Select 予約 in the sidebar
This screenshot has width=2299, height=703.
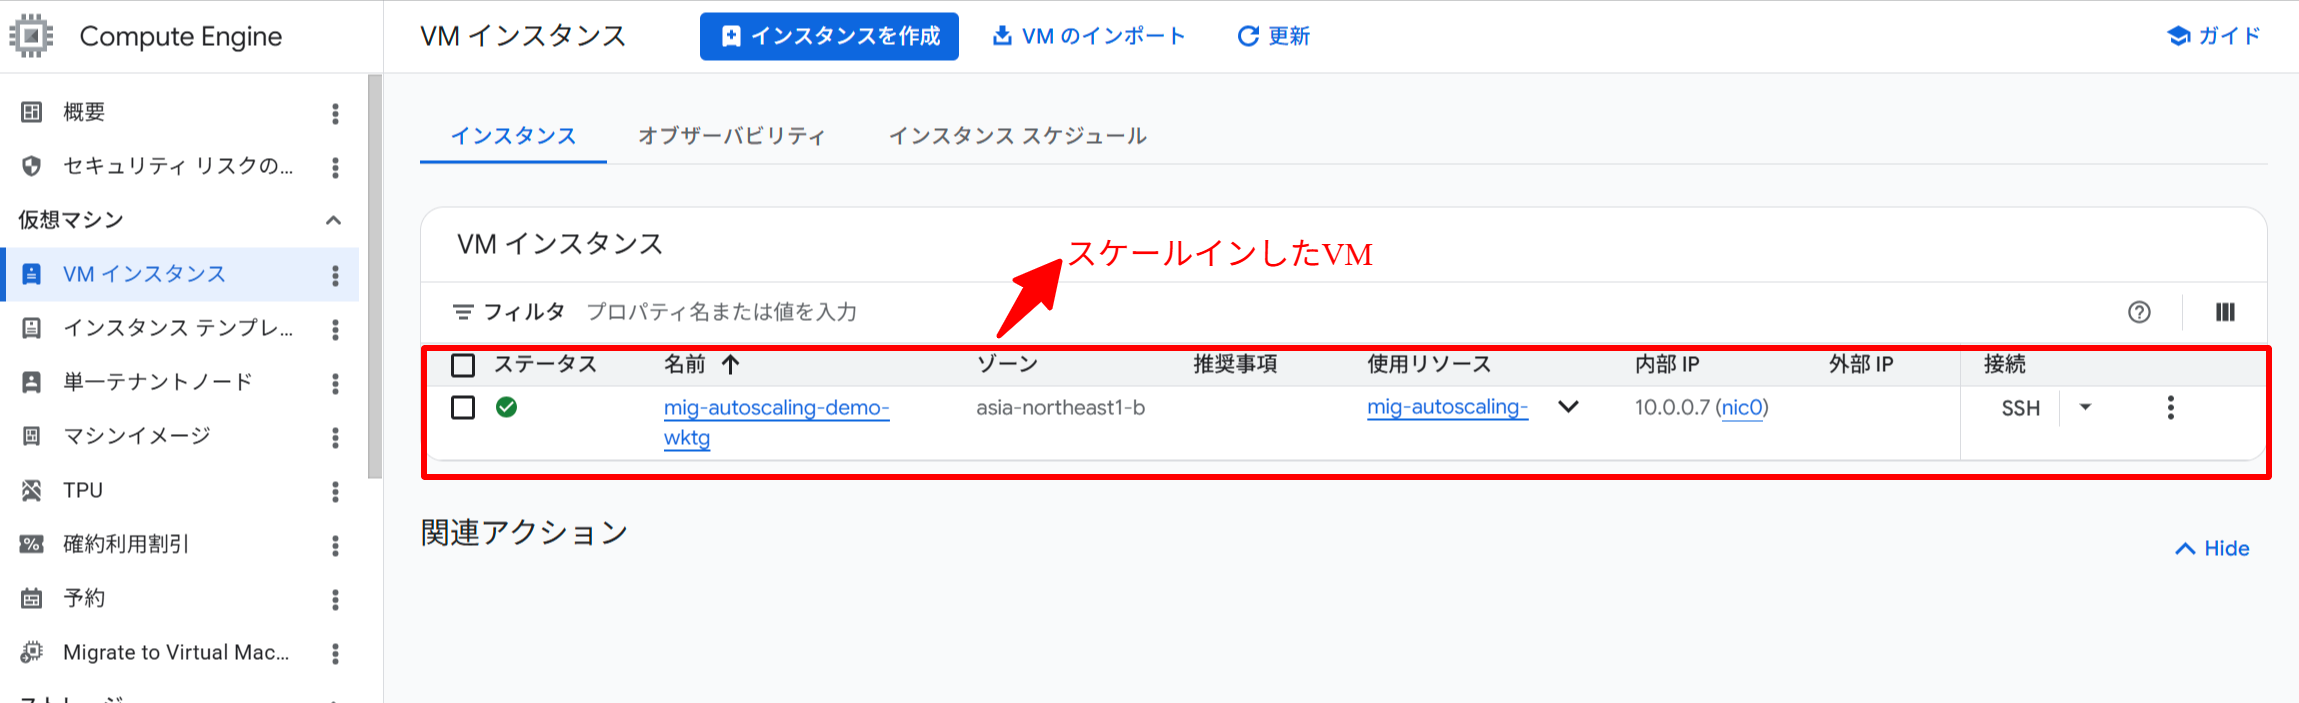(x=84, y=598)
